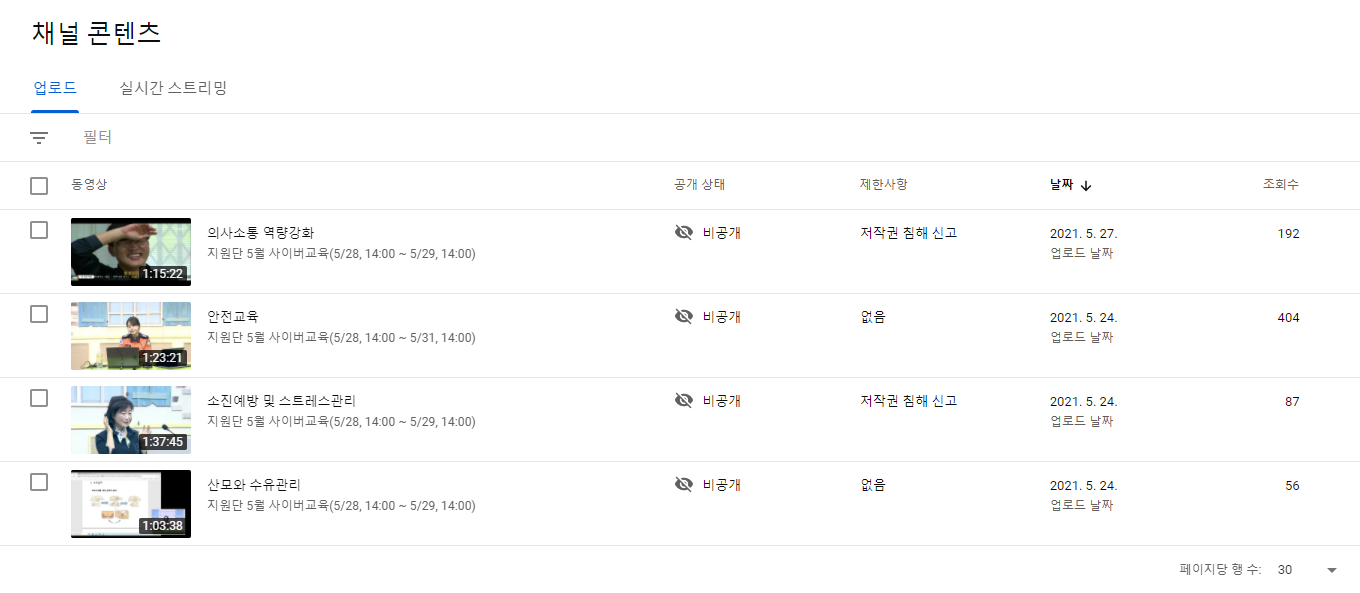
Task: Click the hidden-eye icon for 안전교육
Action: [684, 317]
